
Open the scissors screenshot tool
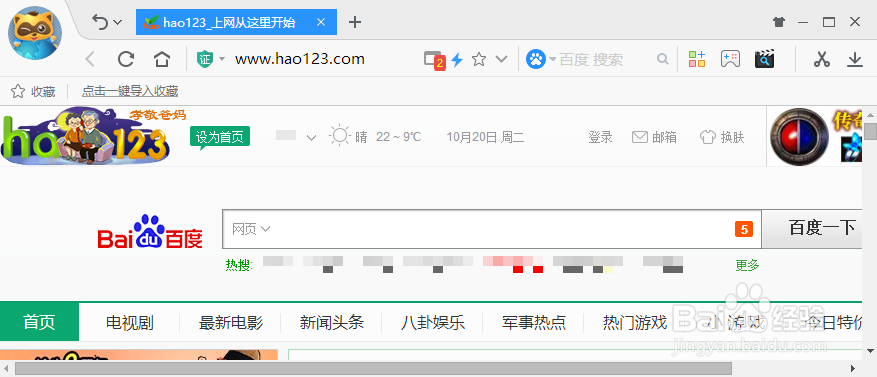tap(821, 59)
